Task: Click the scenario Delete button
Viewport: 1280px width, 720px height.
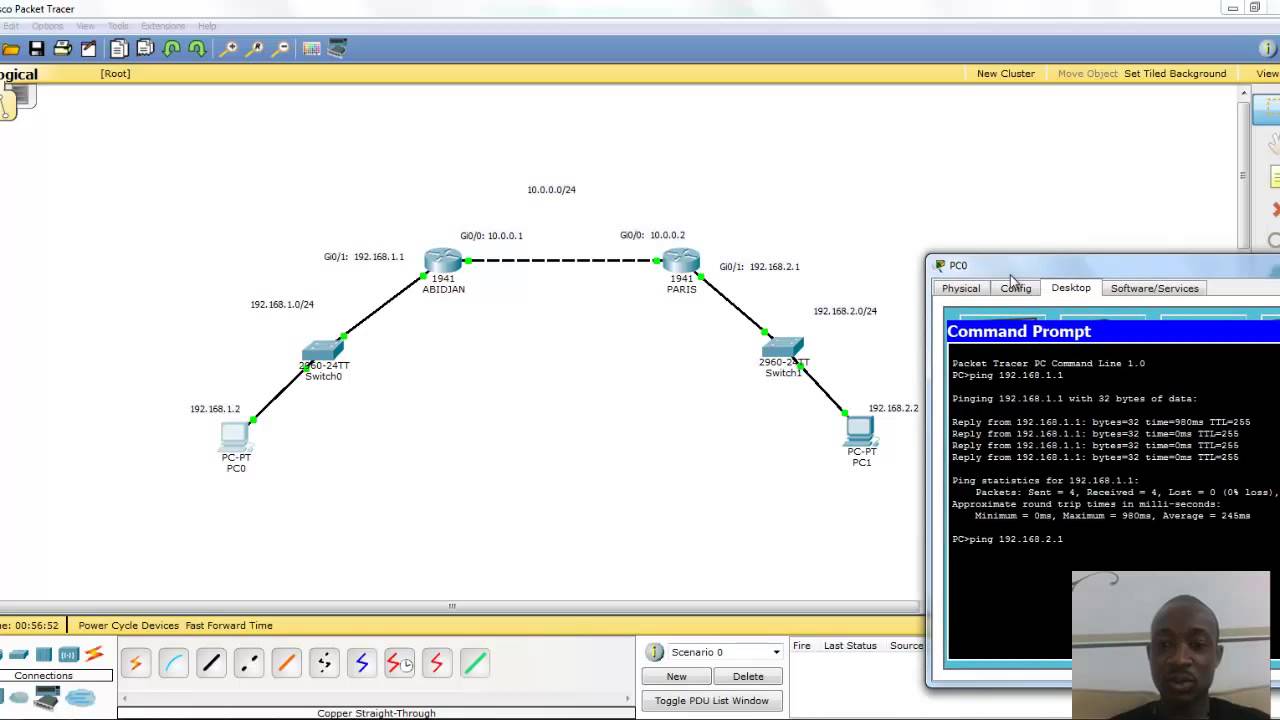Action: click(748, 676)
